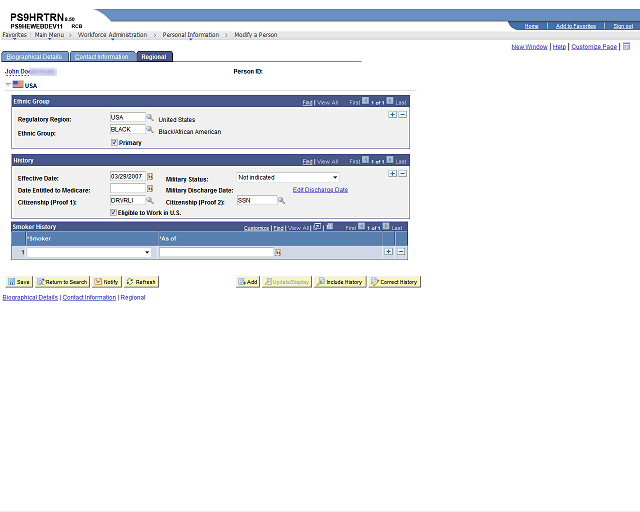The width and height of the screenshot is (640, 512).
Task: Open Citizenship (Proof 1) lookup magnifier
Action: 150,200
